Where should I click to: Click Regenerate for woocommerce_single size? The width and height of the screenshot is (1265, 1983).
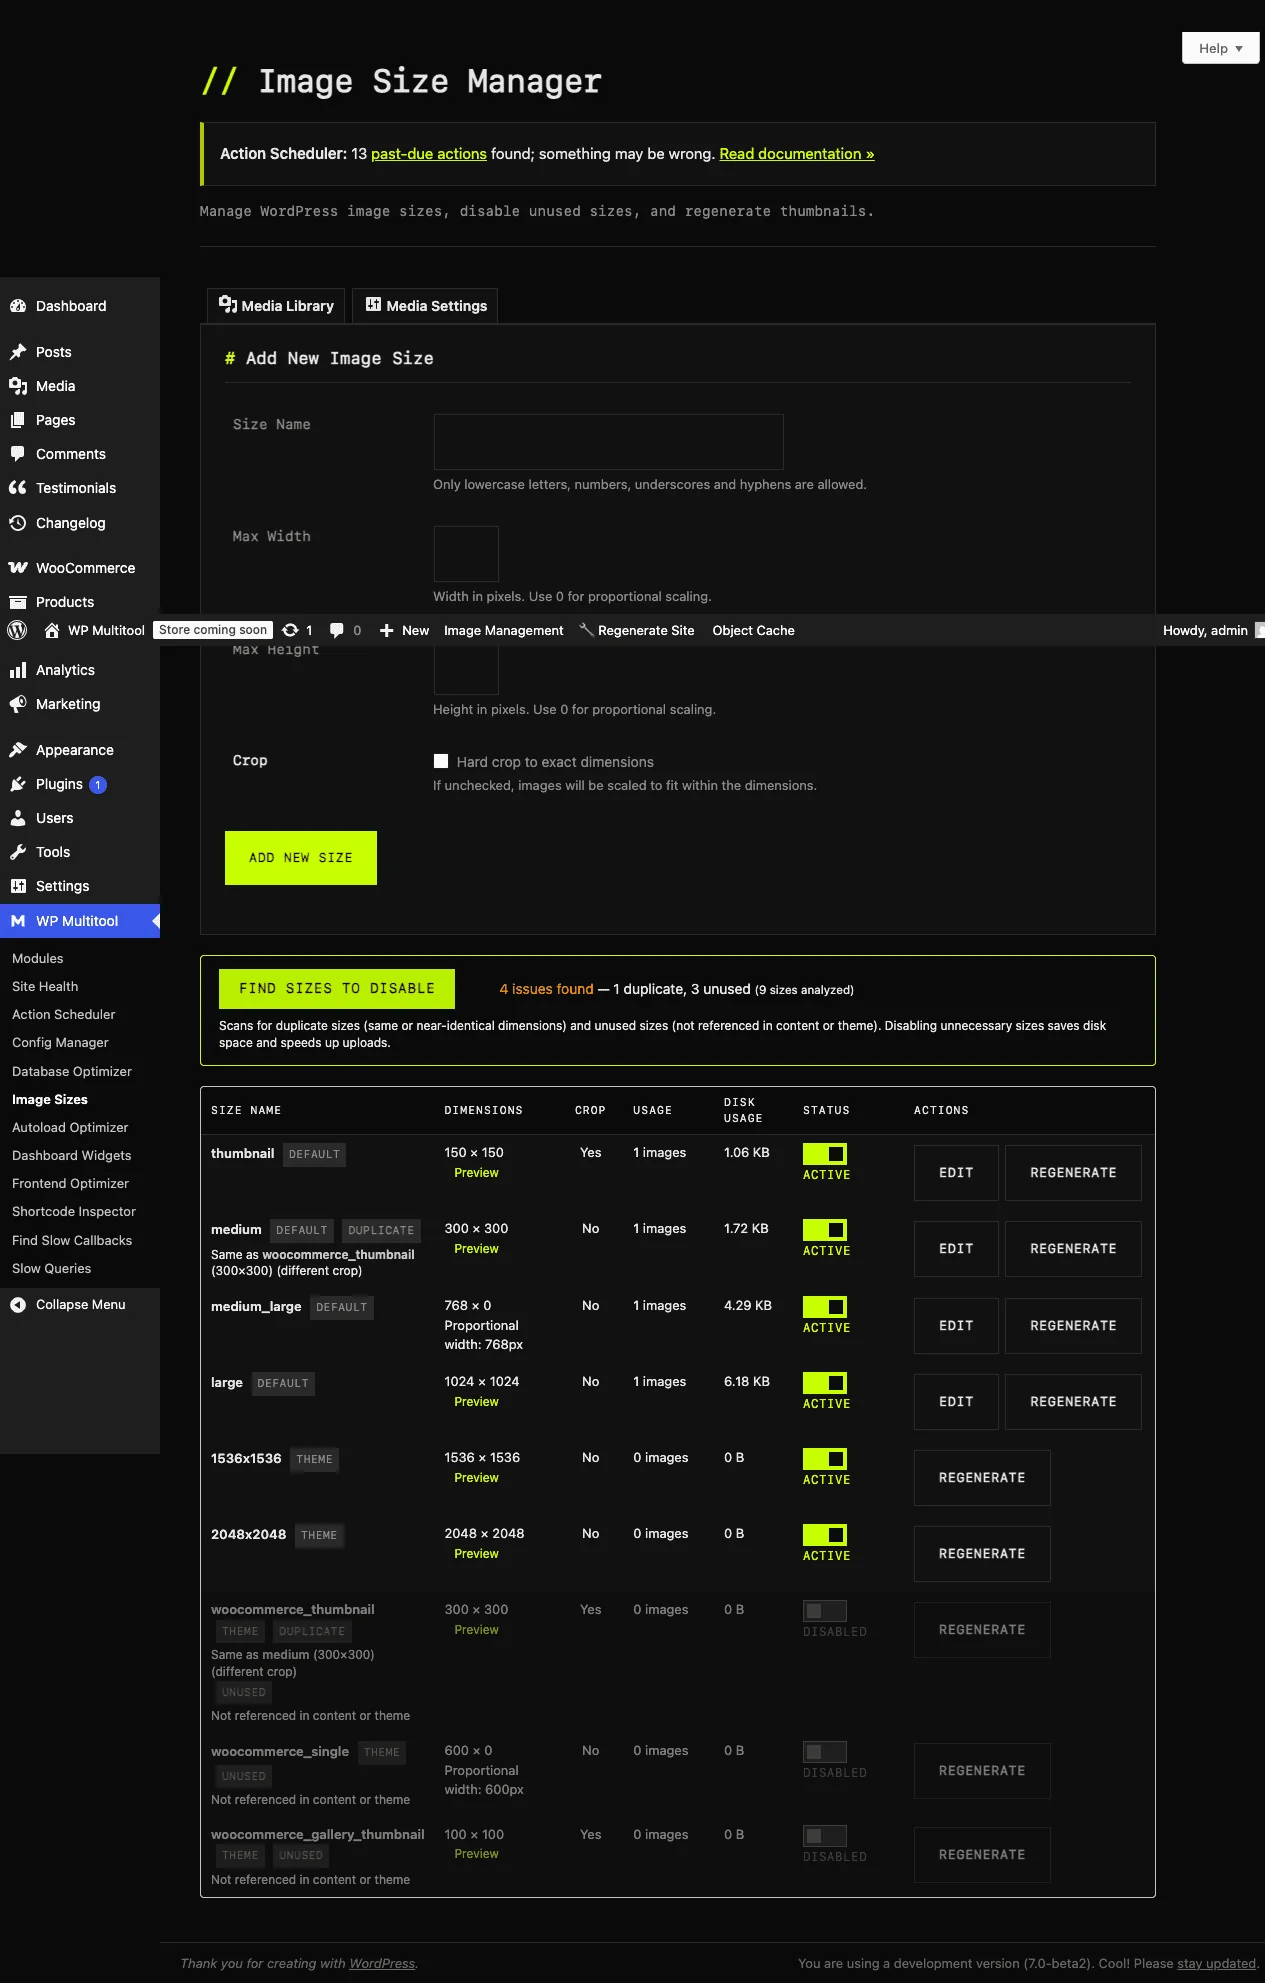click(x=982, y=1771)
